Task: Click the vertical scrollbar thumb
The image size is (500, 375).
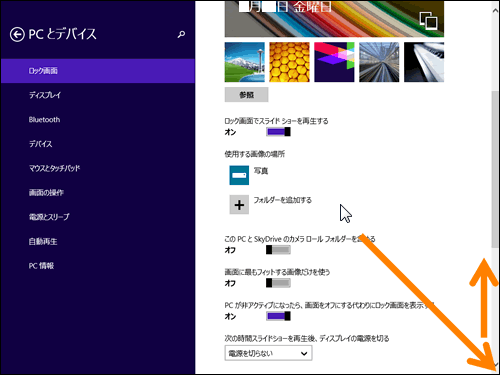Action: (495, 168)
